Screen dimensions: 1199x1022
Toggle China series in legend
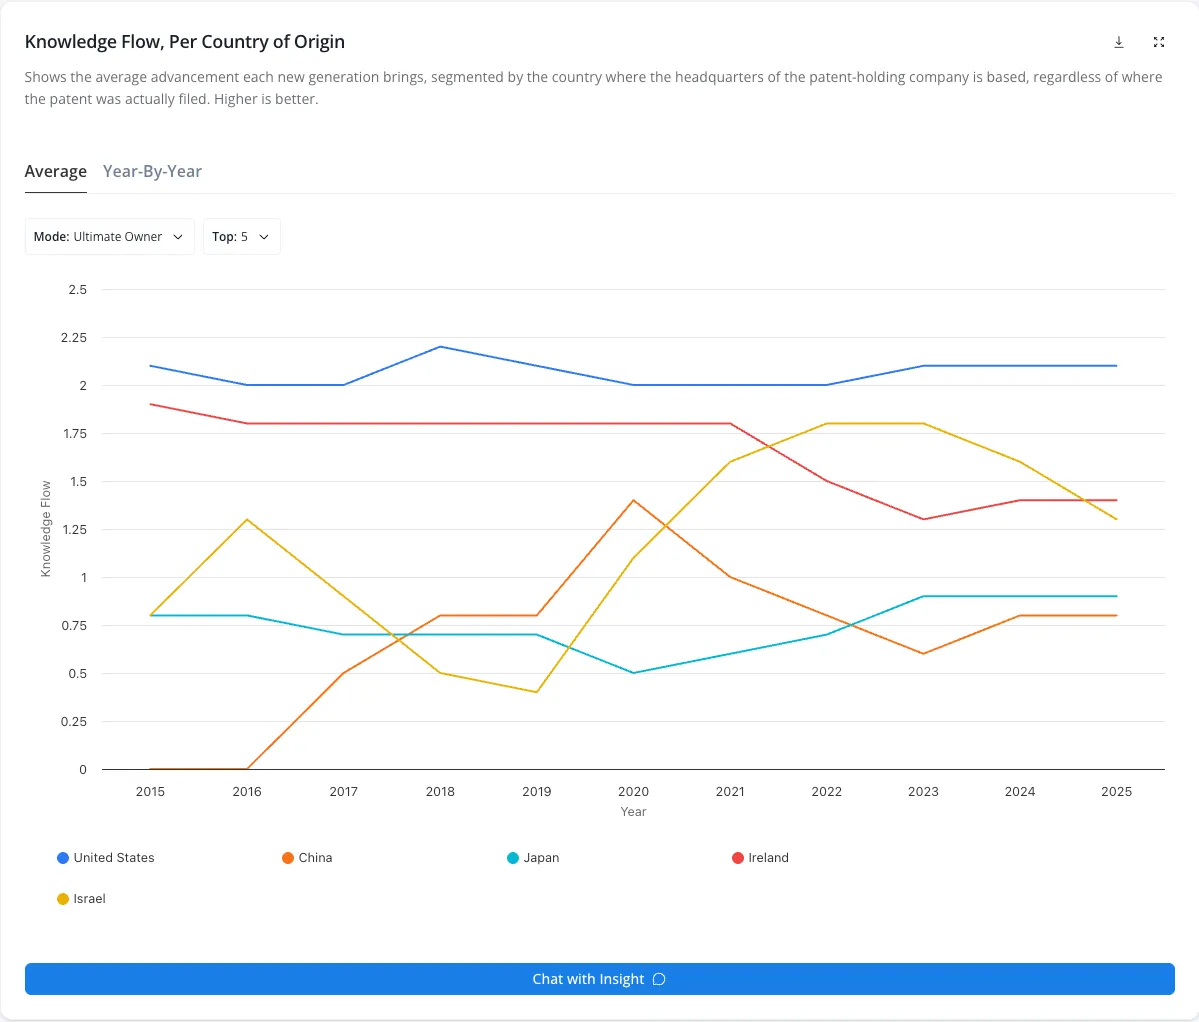307,858
